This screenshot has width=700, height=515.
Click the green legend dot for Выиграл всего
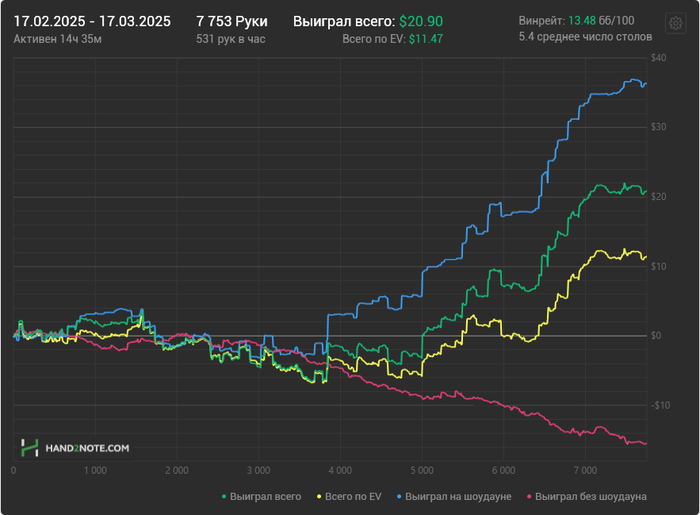pyautogui.click(x=224, y=497)
